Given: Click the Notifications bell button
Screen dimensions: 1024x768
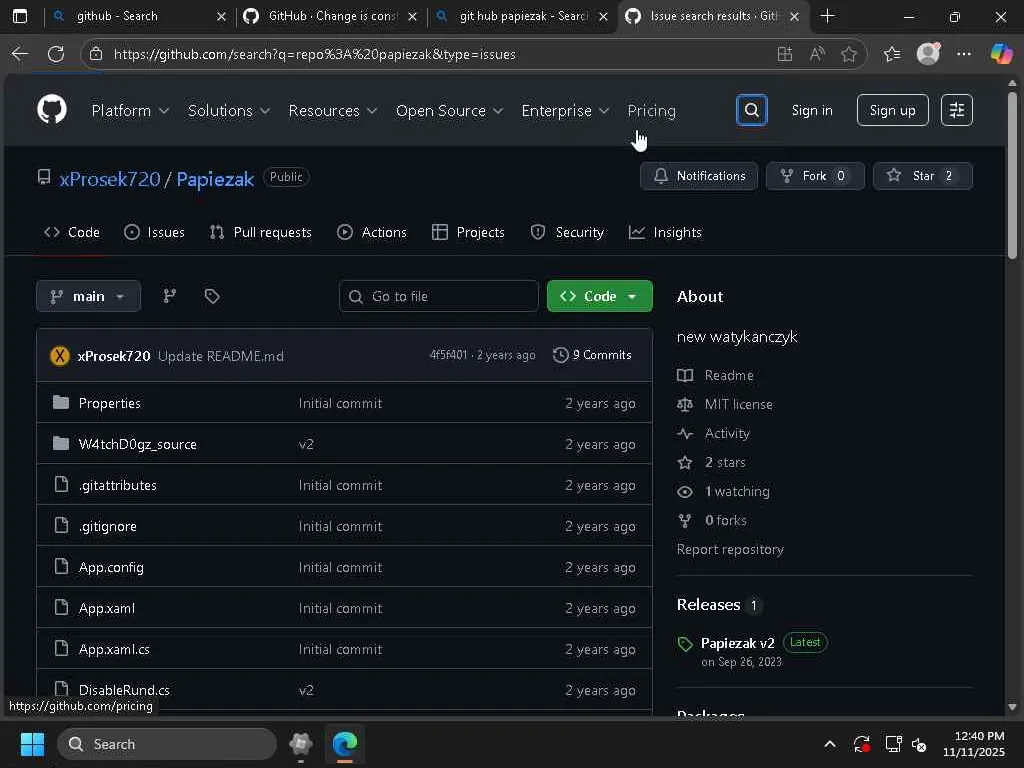Looking at the screenshot, I should [699, 176].
